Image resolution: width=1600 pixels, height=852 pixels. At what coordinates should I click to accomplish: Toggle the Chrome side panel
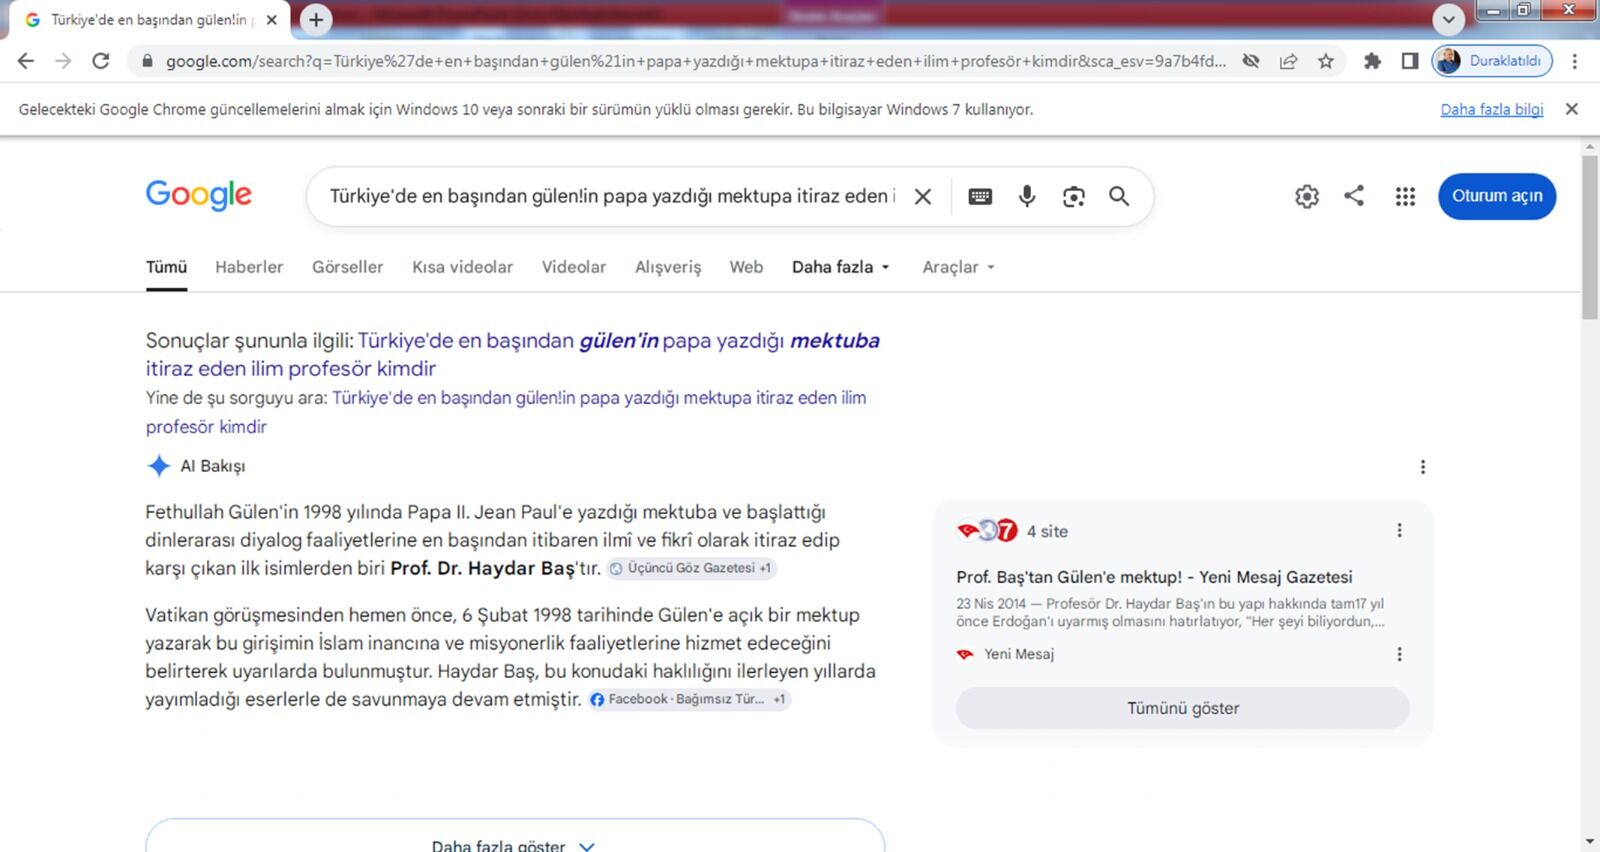click(x=1410, y=61)
